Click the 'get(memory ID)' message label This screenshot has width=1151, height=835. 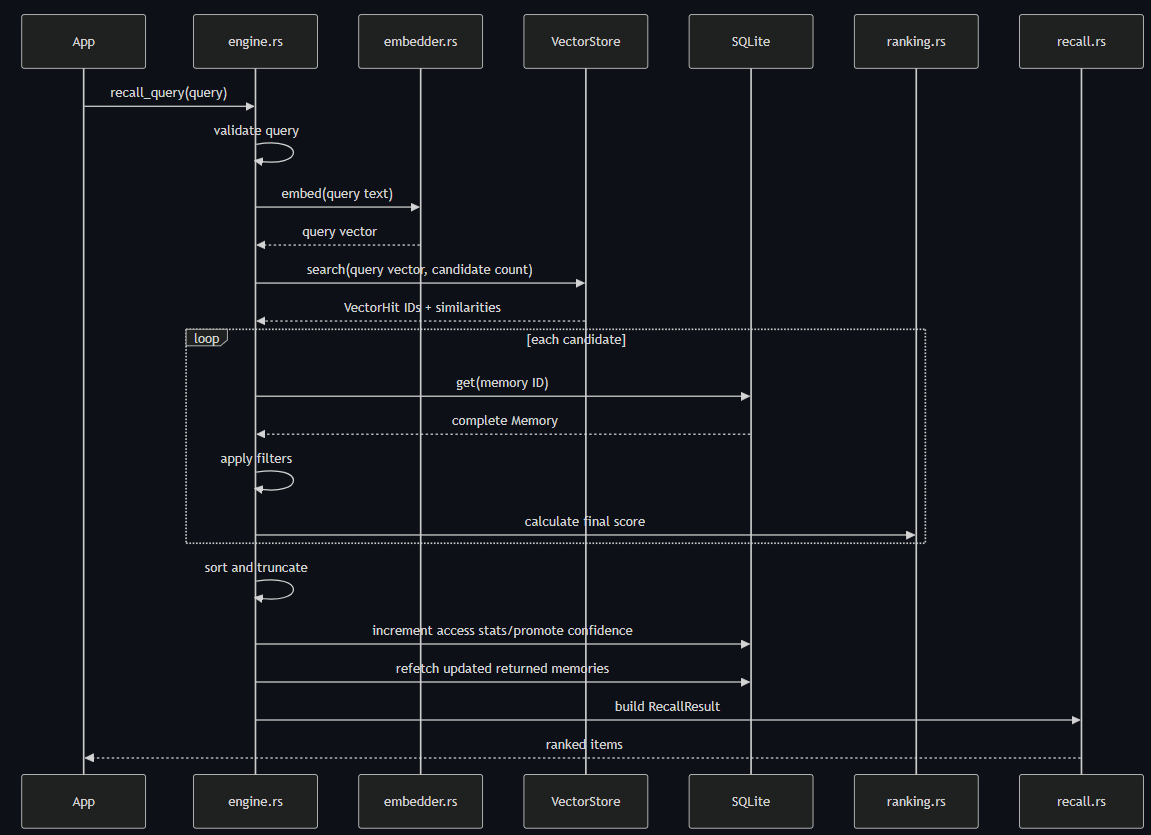click(502, 383)
